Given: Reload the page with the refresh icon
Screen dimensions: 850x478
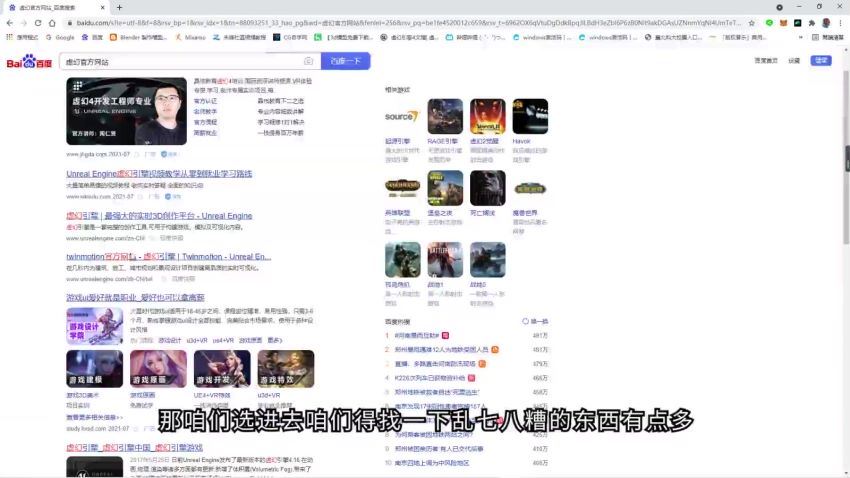Looking at the screenshot, I should (38, 23).
